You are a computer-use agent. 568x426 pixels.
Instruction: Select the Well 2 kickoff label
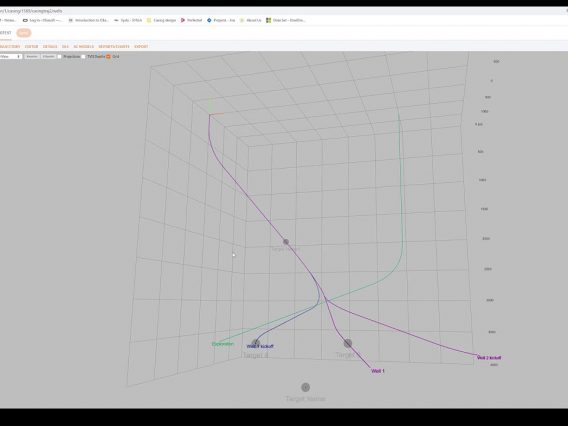[489, 358]
